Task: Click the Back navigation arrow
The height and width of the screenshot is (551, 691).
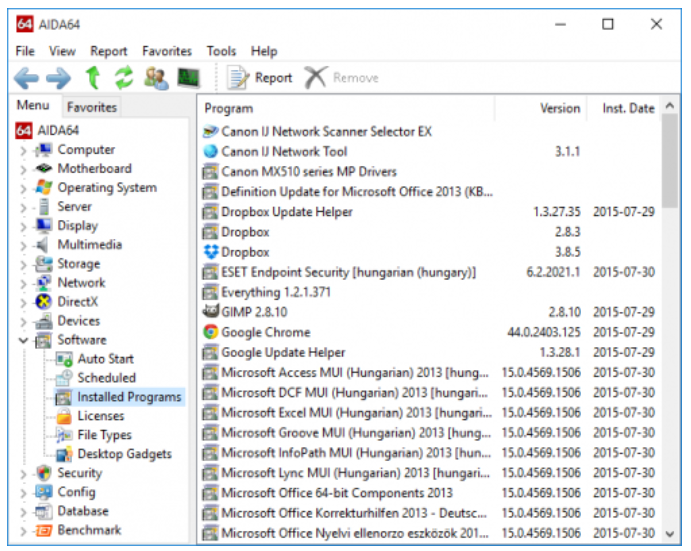Action: click(26, 78)
